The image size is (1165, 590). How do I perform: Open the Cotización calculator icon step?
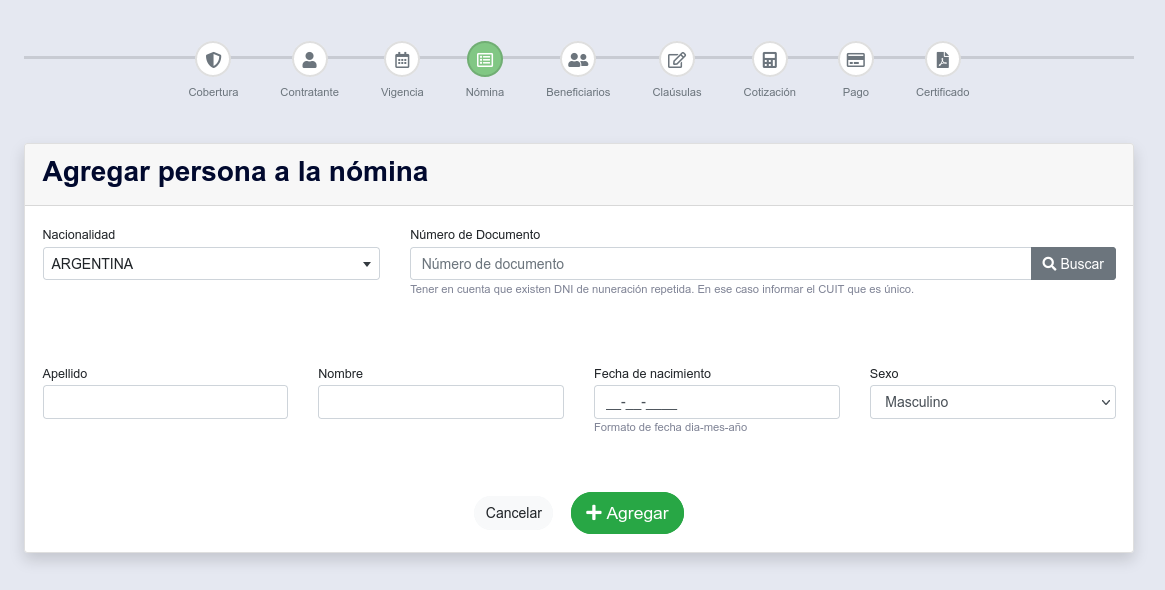tap(769, 60)
